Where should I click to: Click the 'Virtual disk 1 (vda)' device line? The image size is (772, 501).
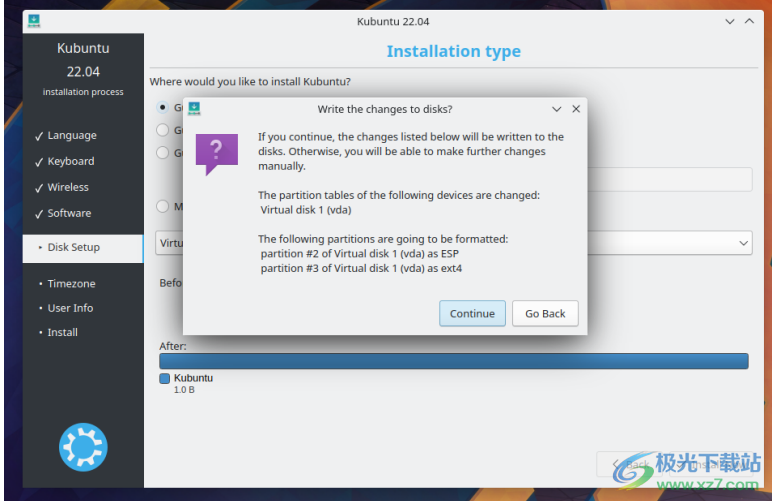[306, 210]
